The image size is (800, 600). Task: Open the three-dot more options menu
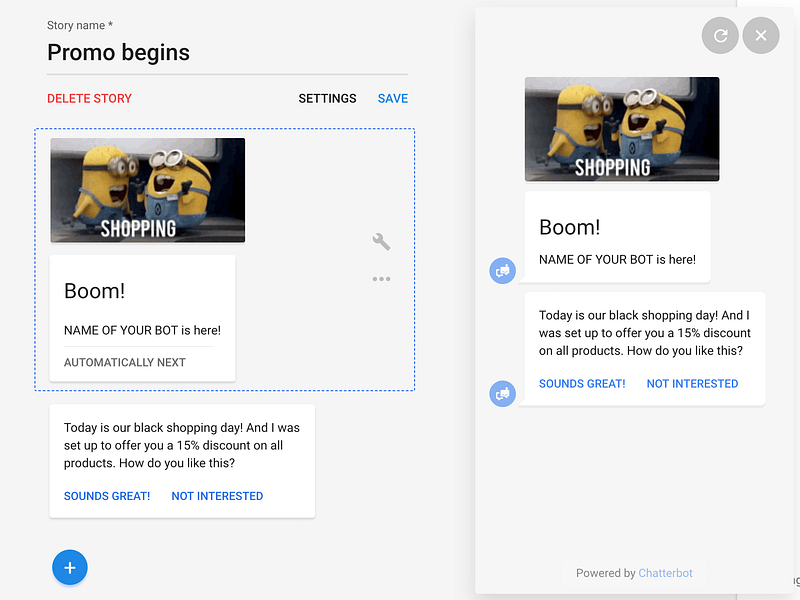point(381,279)
